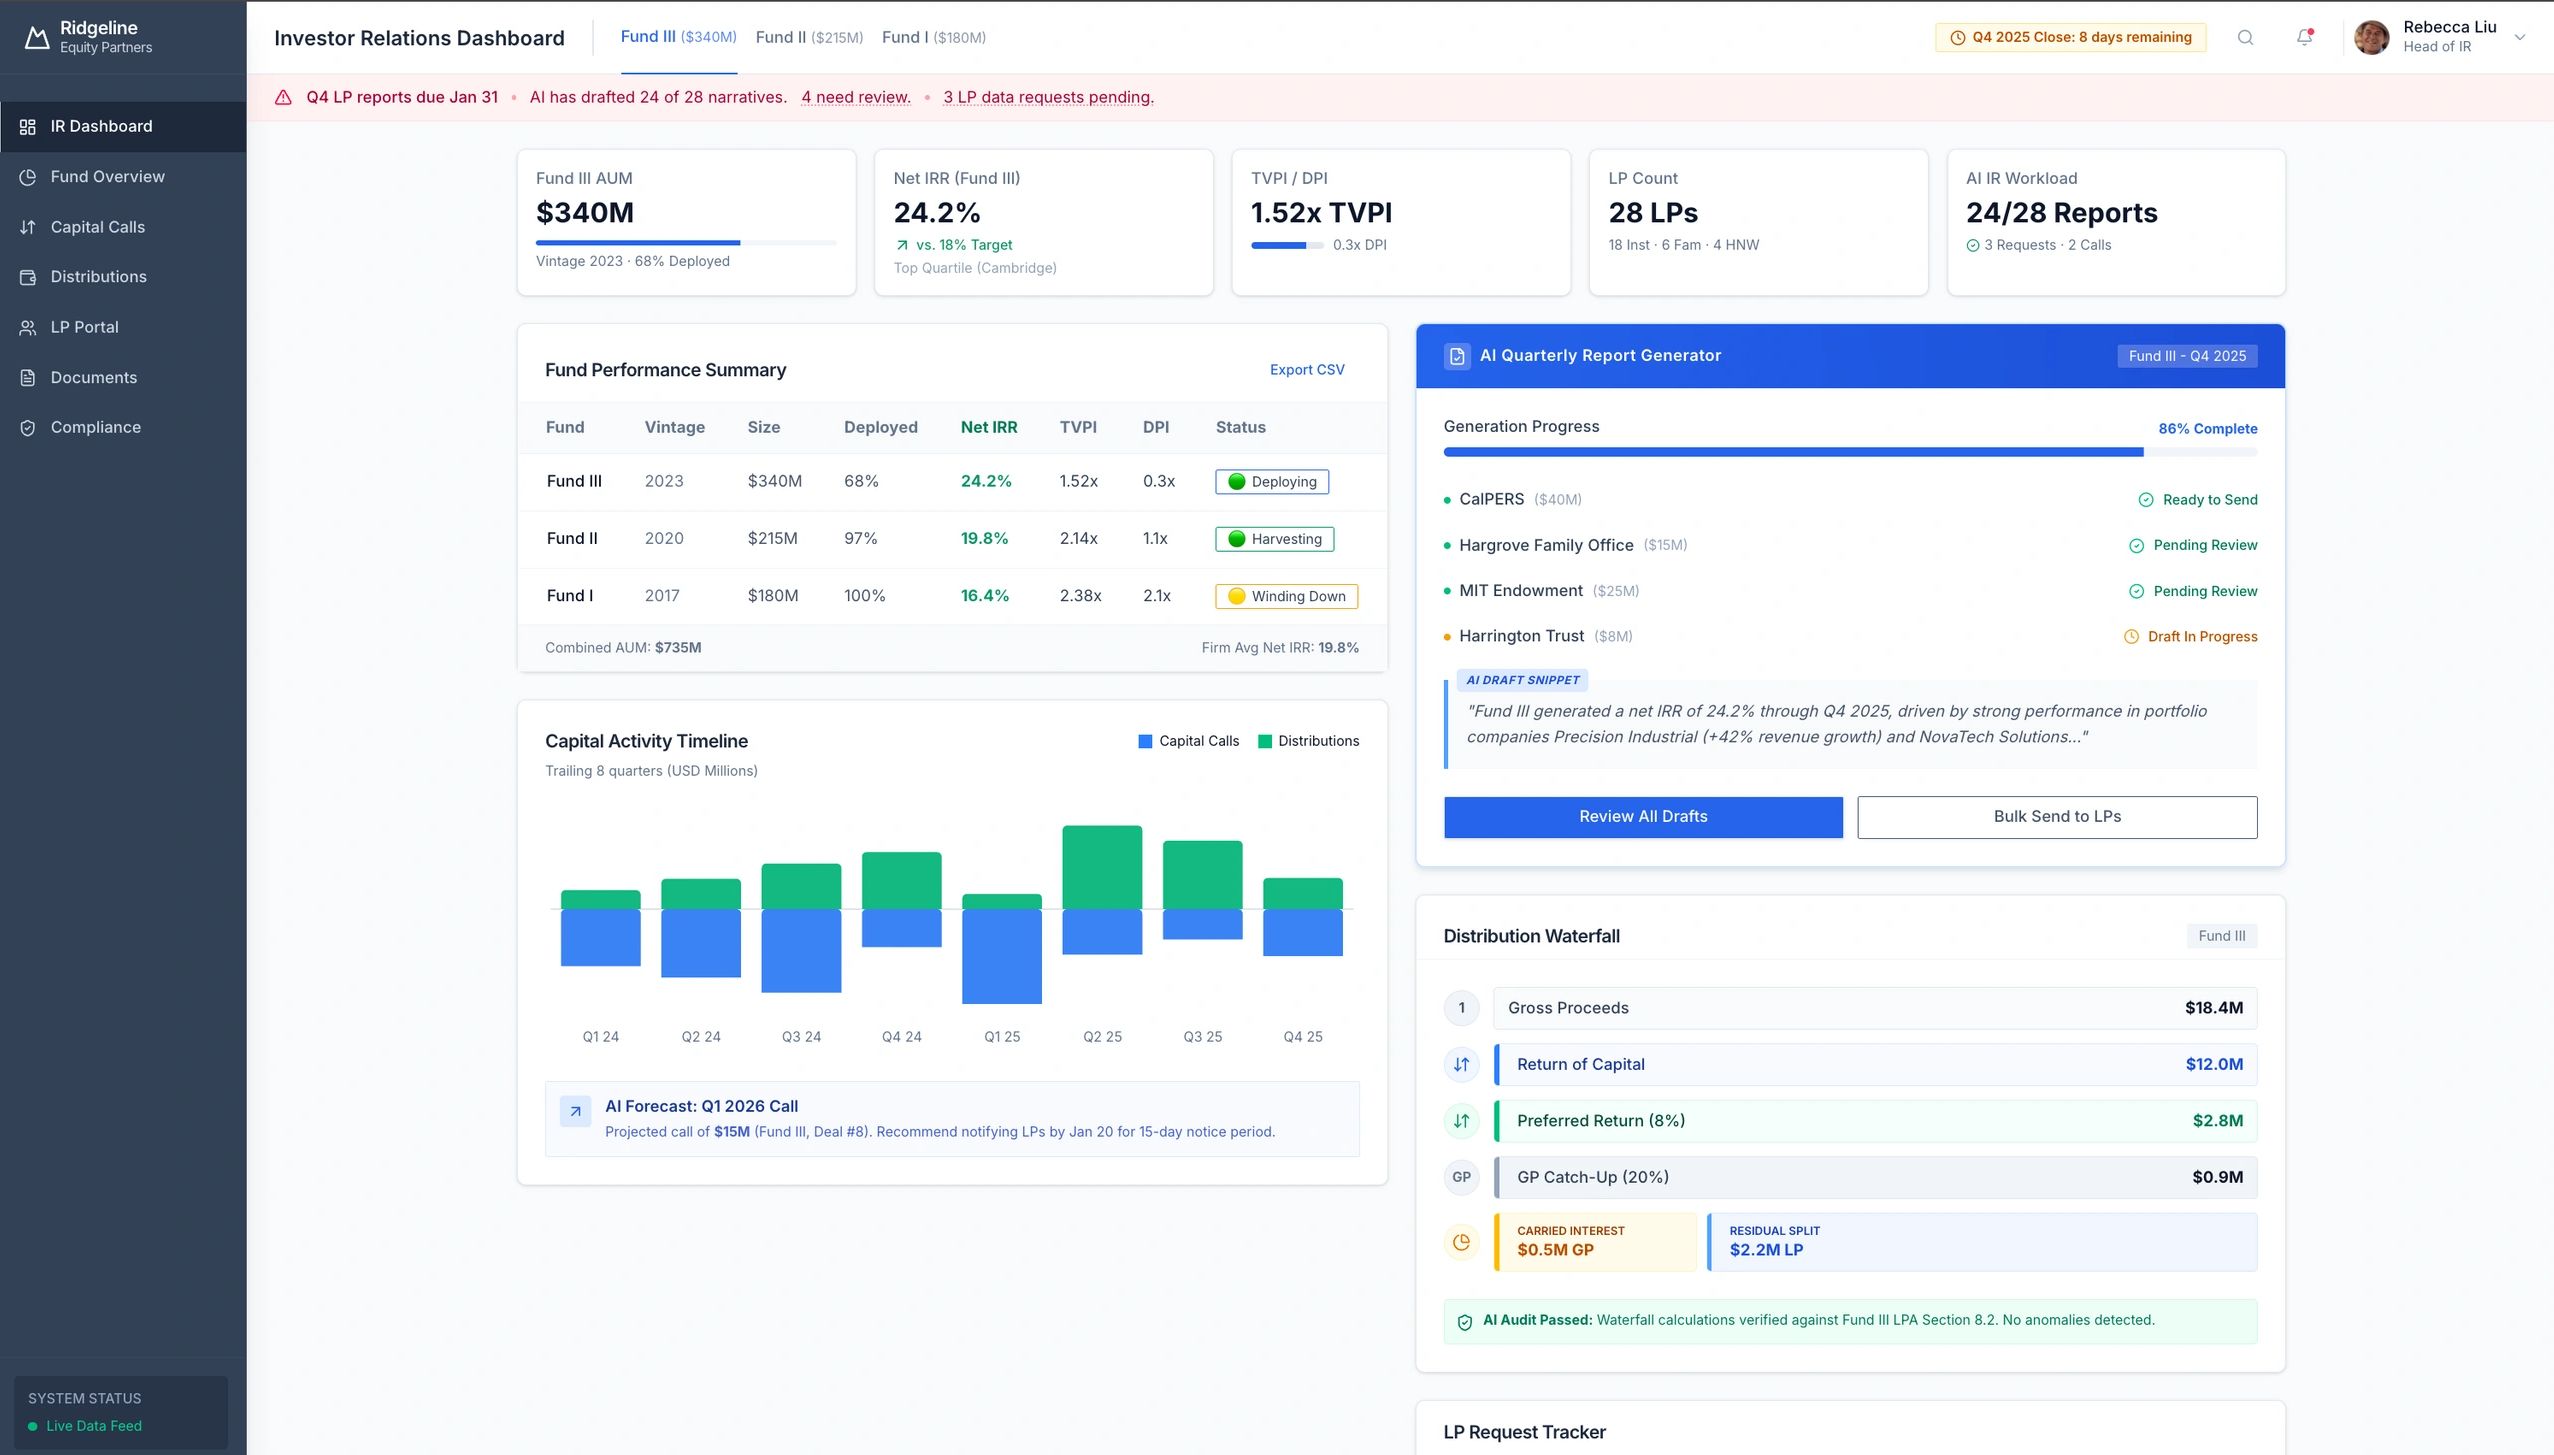Image resolution: width=2554 pixels, height=1455 pixels.
Task: Click Review All Drafts
Action: pos(1642,816)
